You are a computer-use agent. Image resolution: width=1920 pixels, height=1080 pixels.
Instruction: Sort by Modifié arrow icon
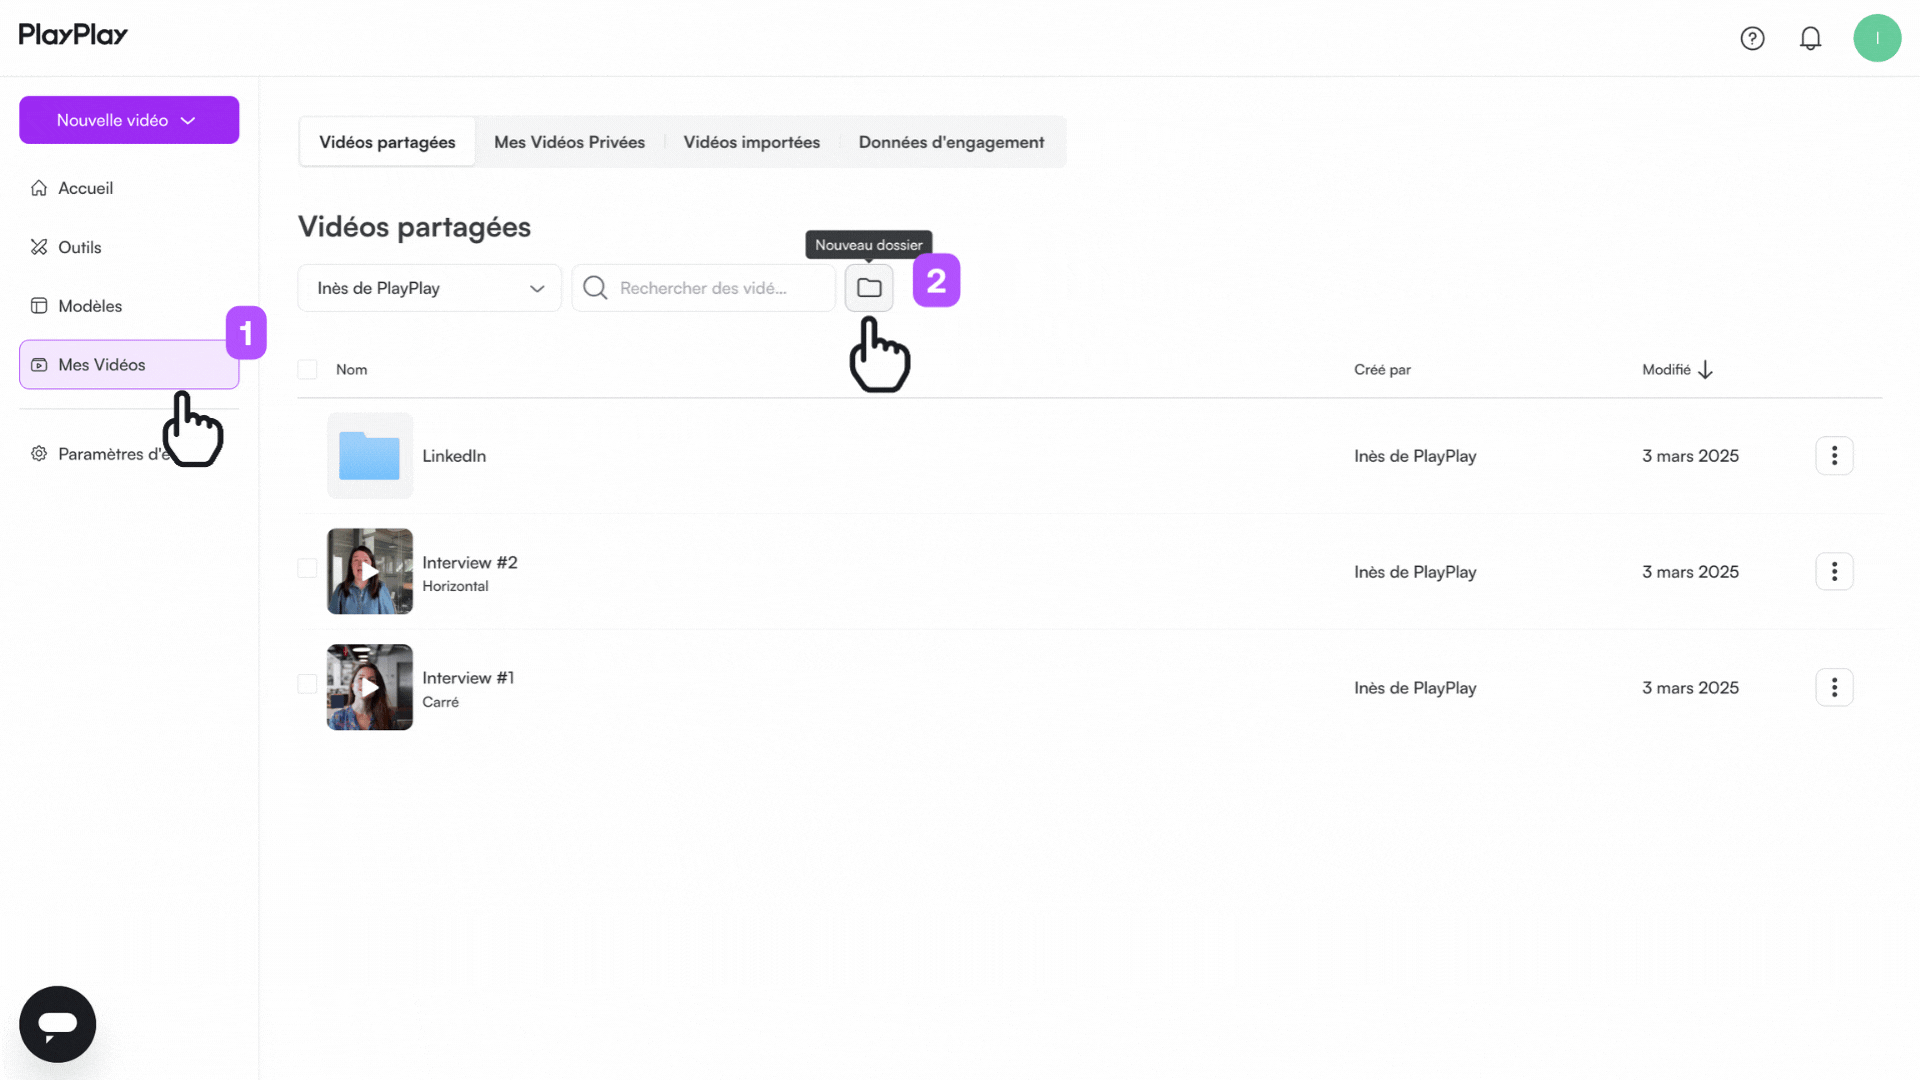[x=1705, y=370]
